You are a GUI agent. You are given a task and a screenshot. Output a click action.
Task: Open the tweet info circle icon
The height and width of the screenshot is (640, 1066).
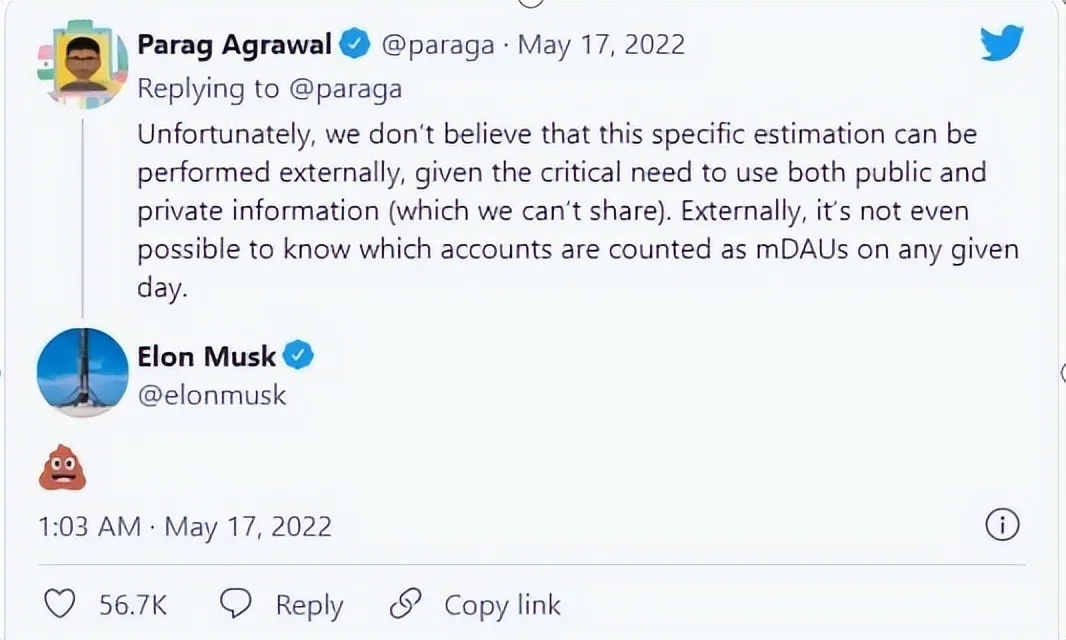point(1002,525)
